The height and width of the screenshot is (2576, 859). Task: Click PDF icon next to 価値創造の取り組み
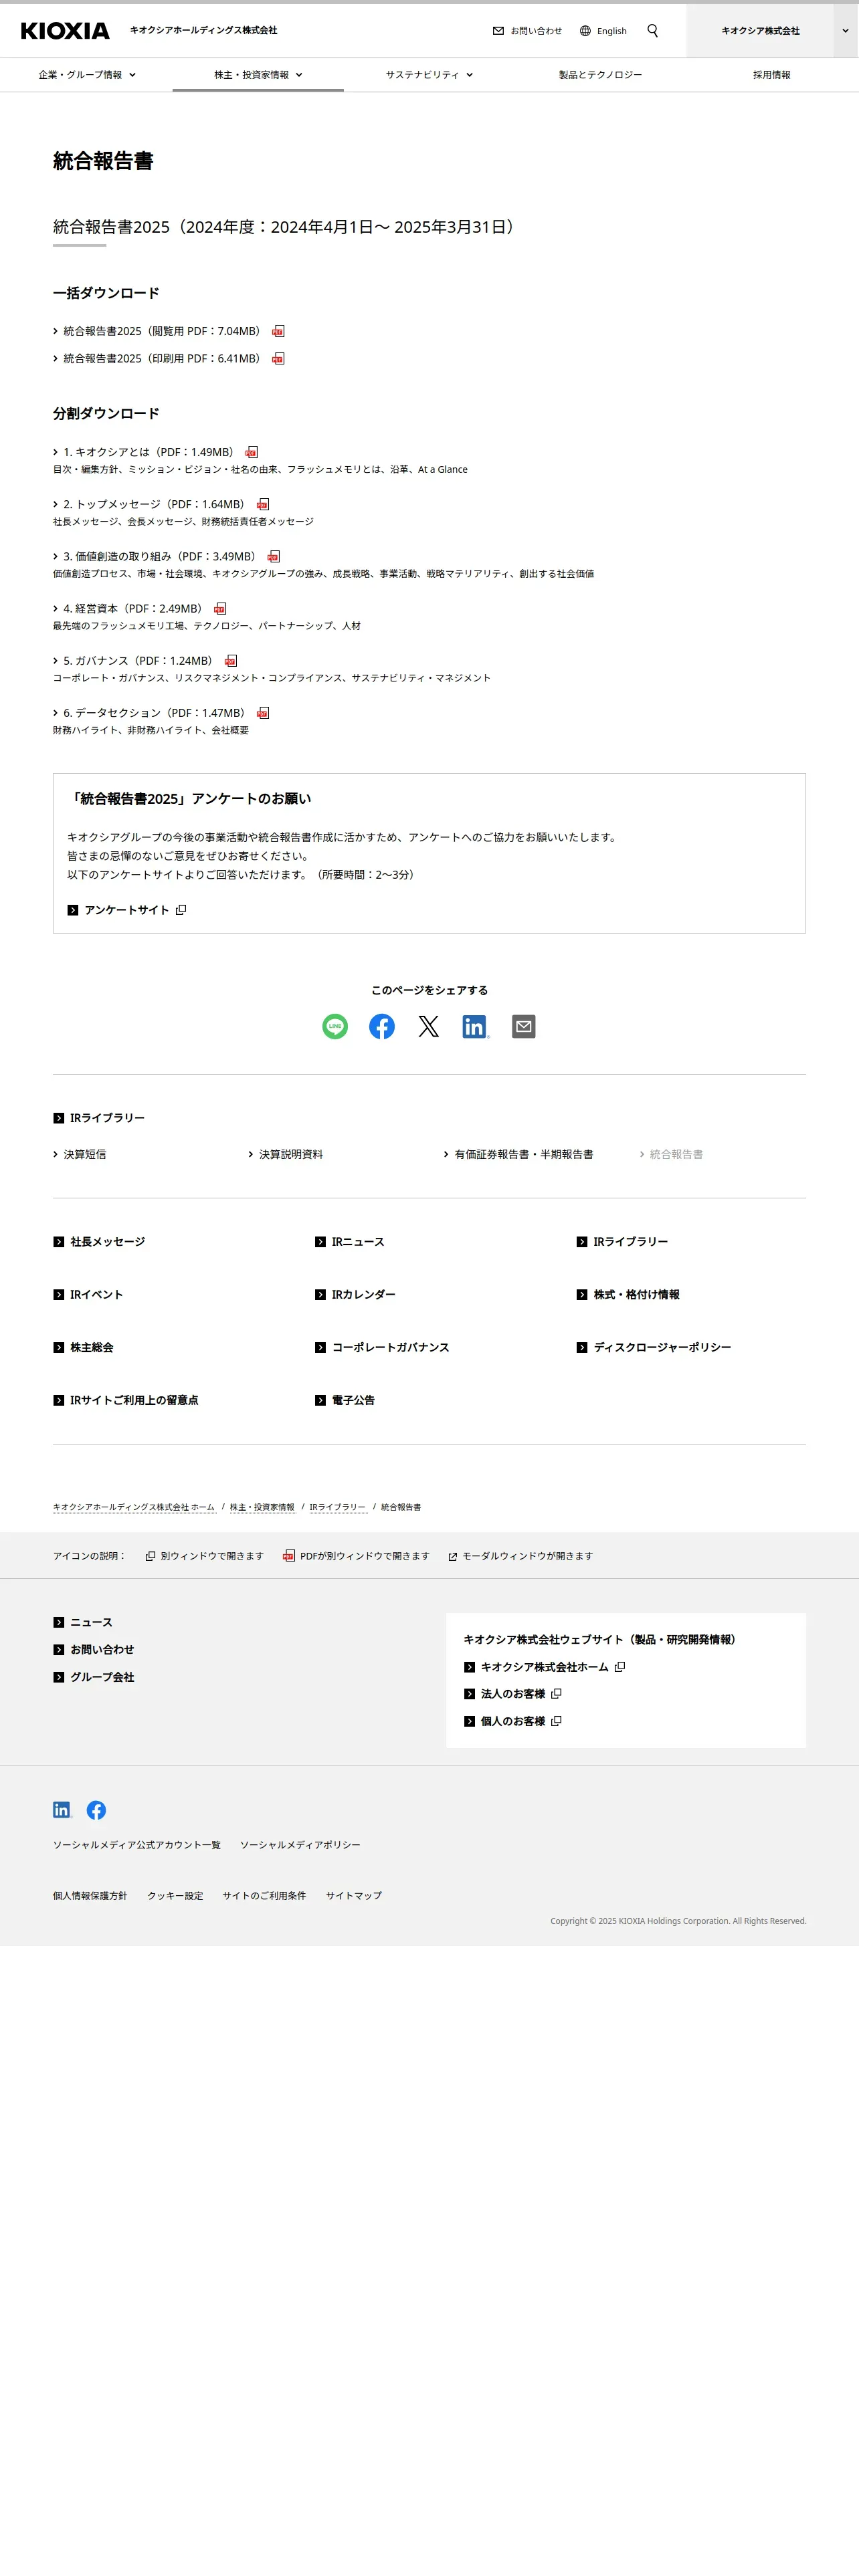pos(273,556)
